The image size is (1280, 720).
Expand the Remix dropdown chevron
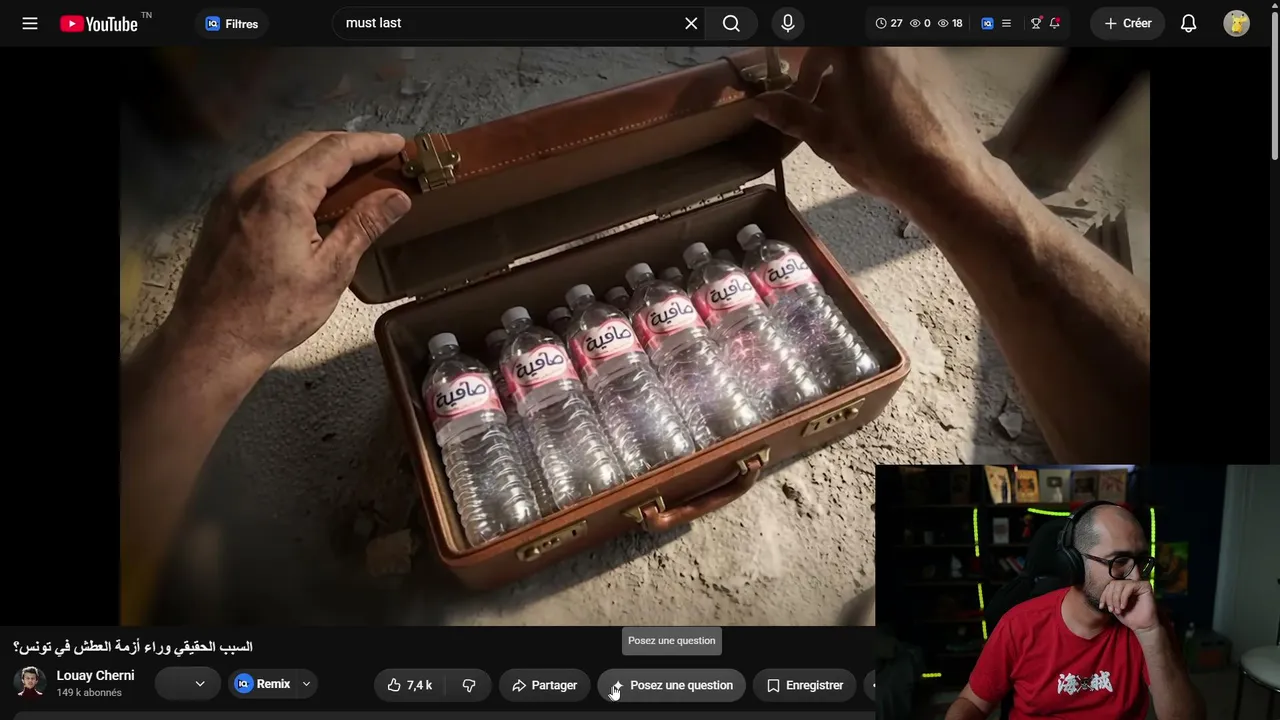click(306, 684)
